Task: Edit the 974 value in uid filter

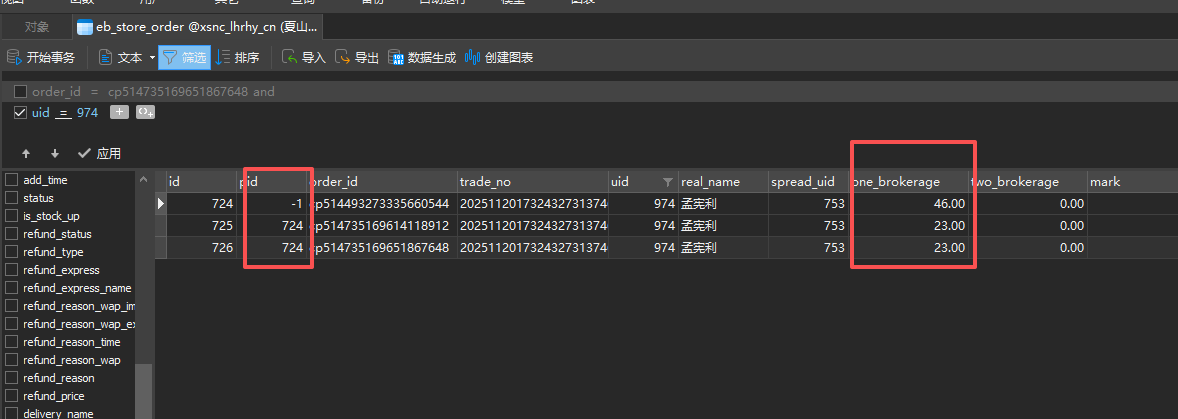Action: tap(87, 113)
